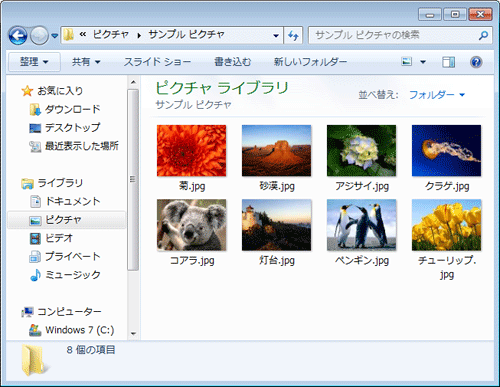Click the 8 個の項目 status text

[91, 350]
